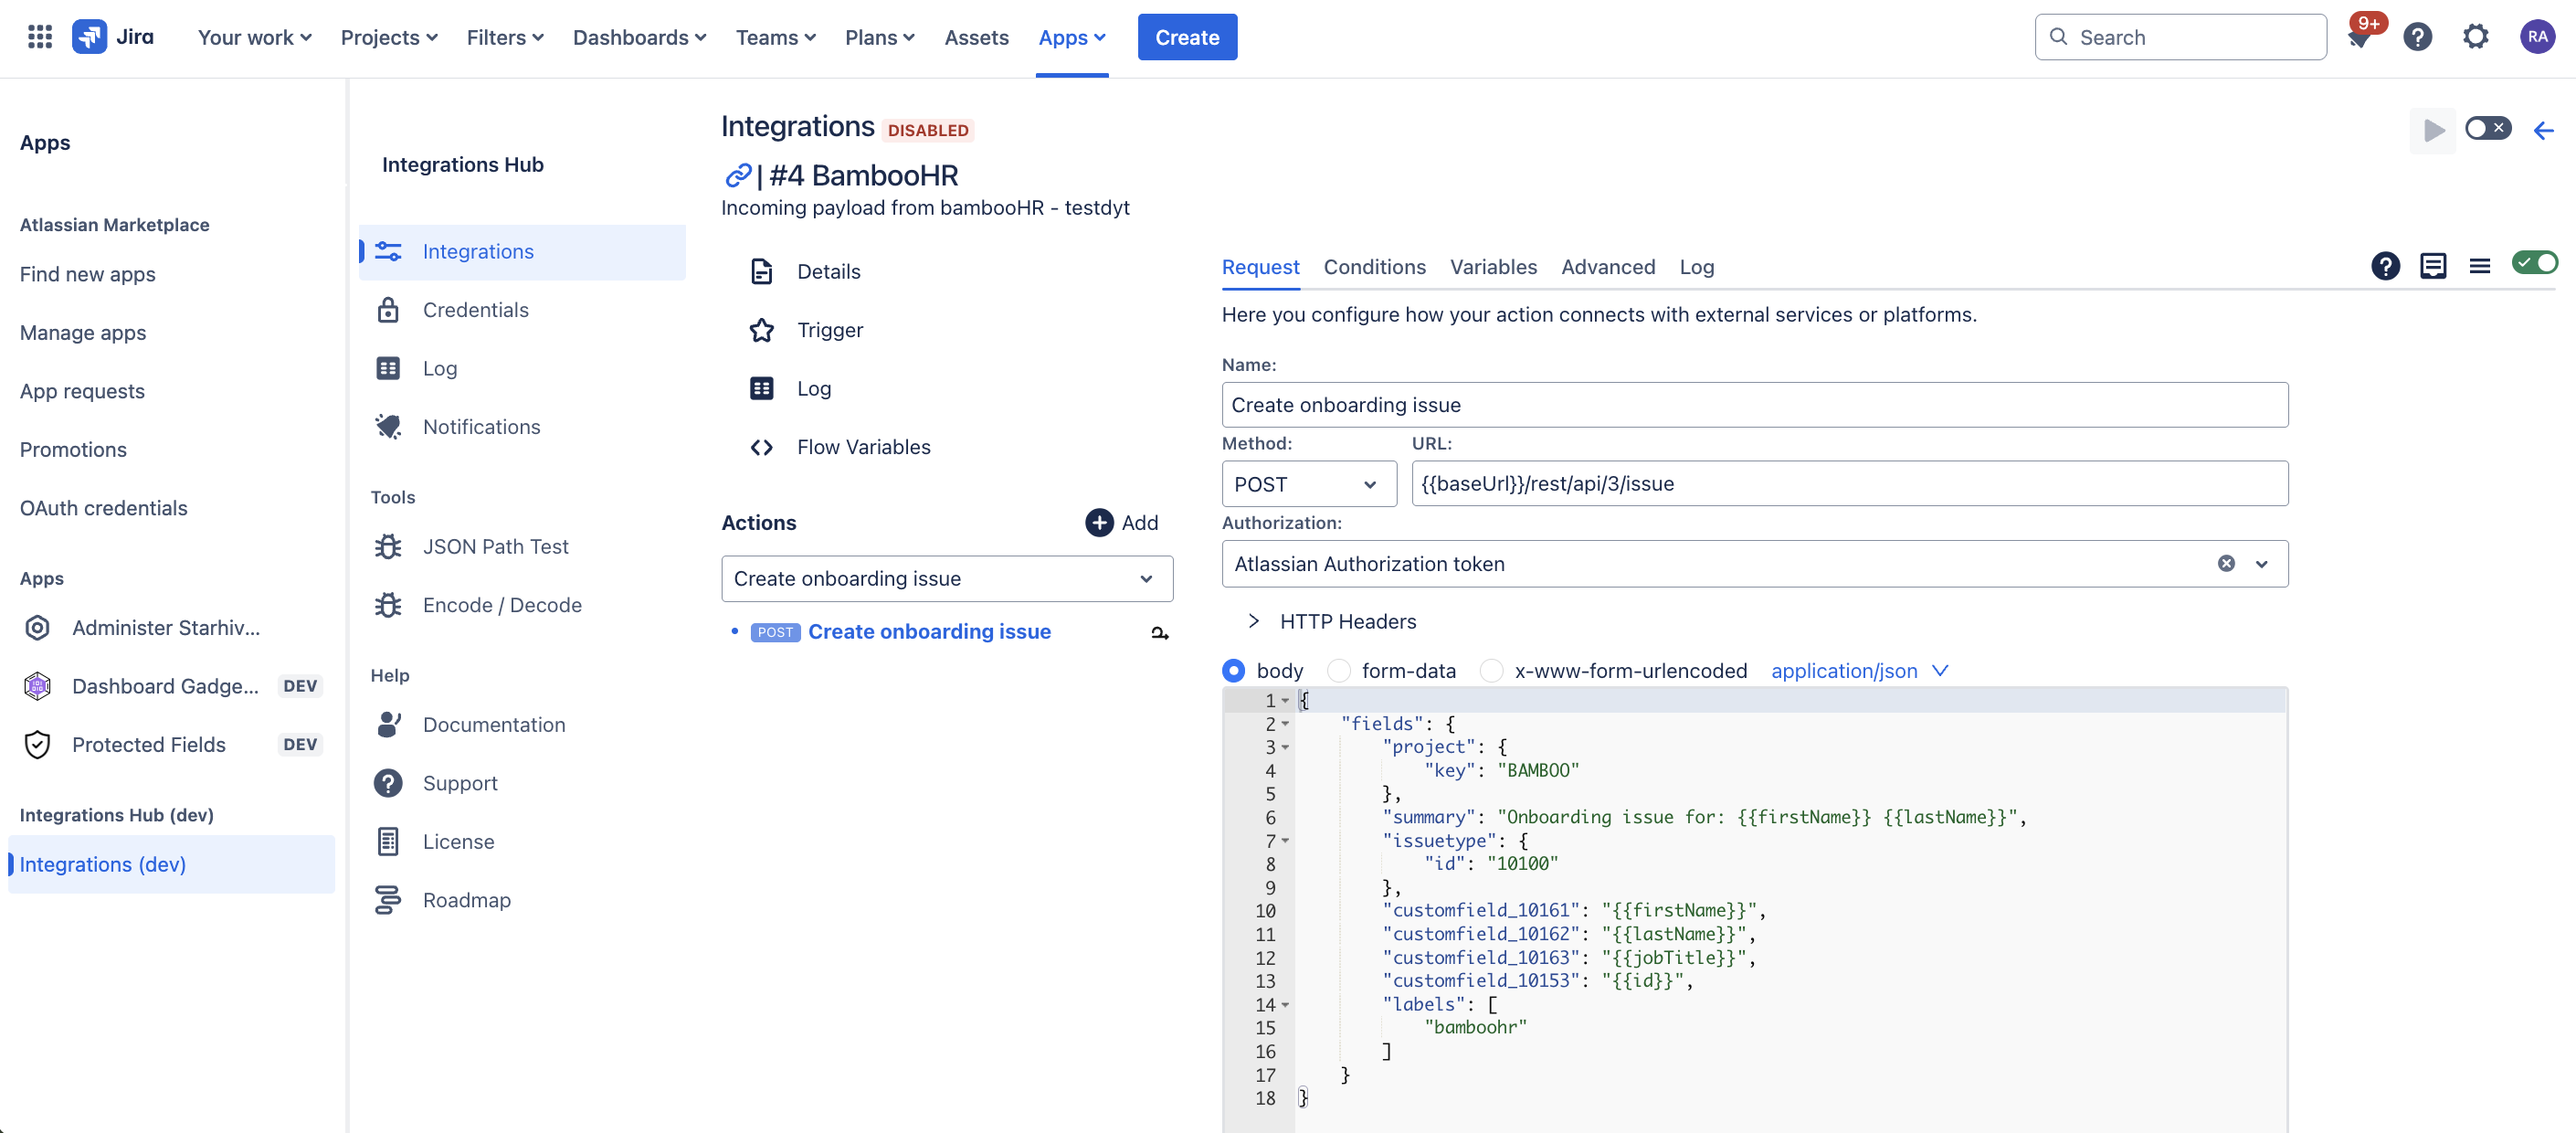This screenshot has width=2576, height=1133.
Task: Select the form-data radio button
Action: point(1338,670)
